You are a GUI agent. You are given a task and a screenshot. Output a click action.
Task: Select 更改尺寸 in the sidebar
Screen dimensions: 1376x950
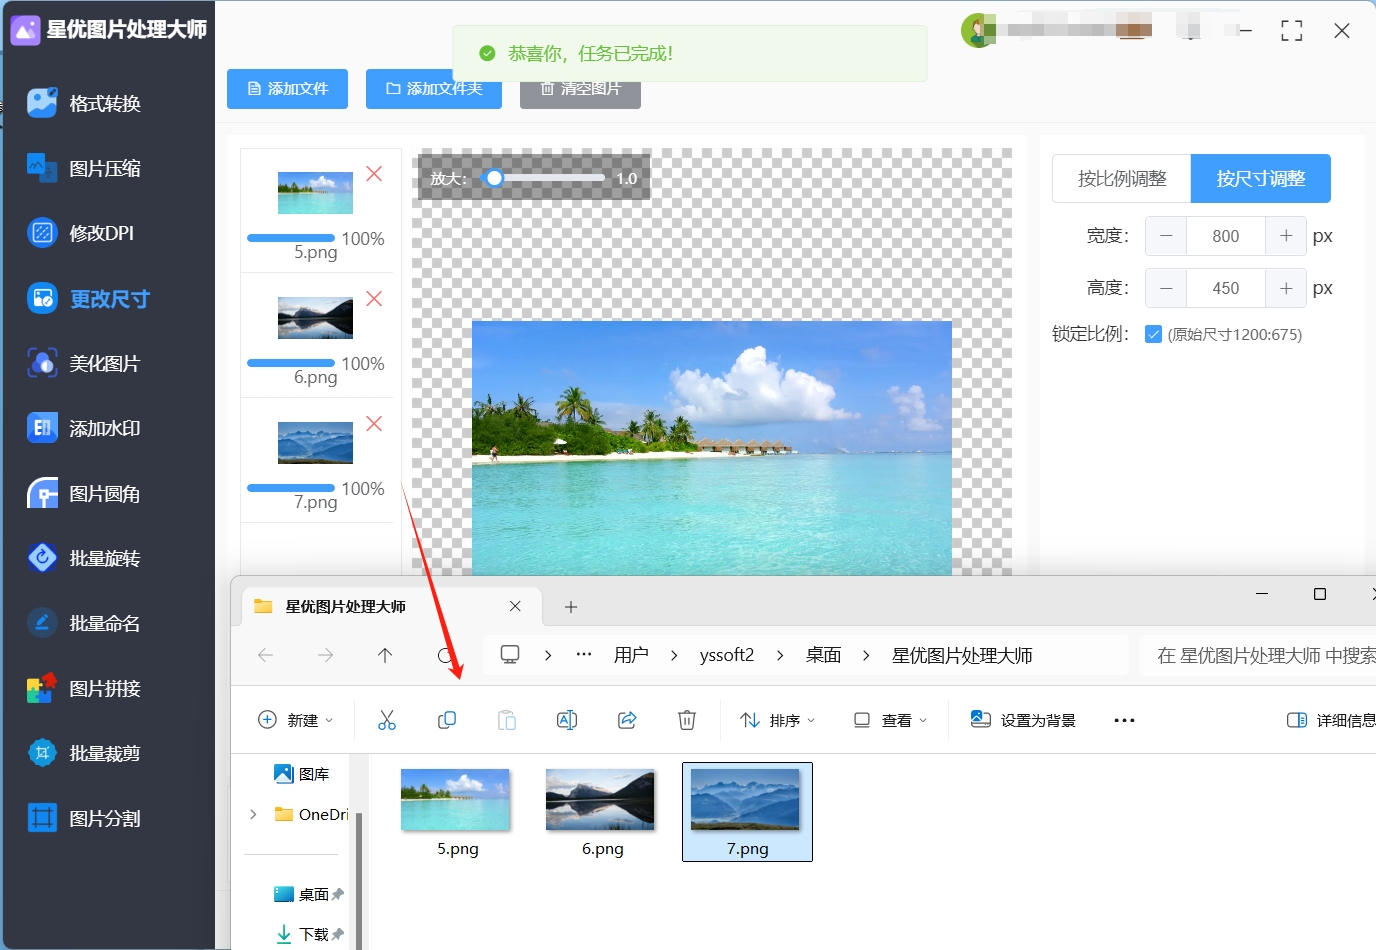89,298
